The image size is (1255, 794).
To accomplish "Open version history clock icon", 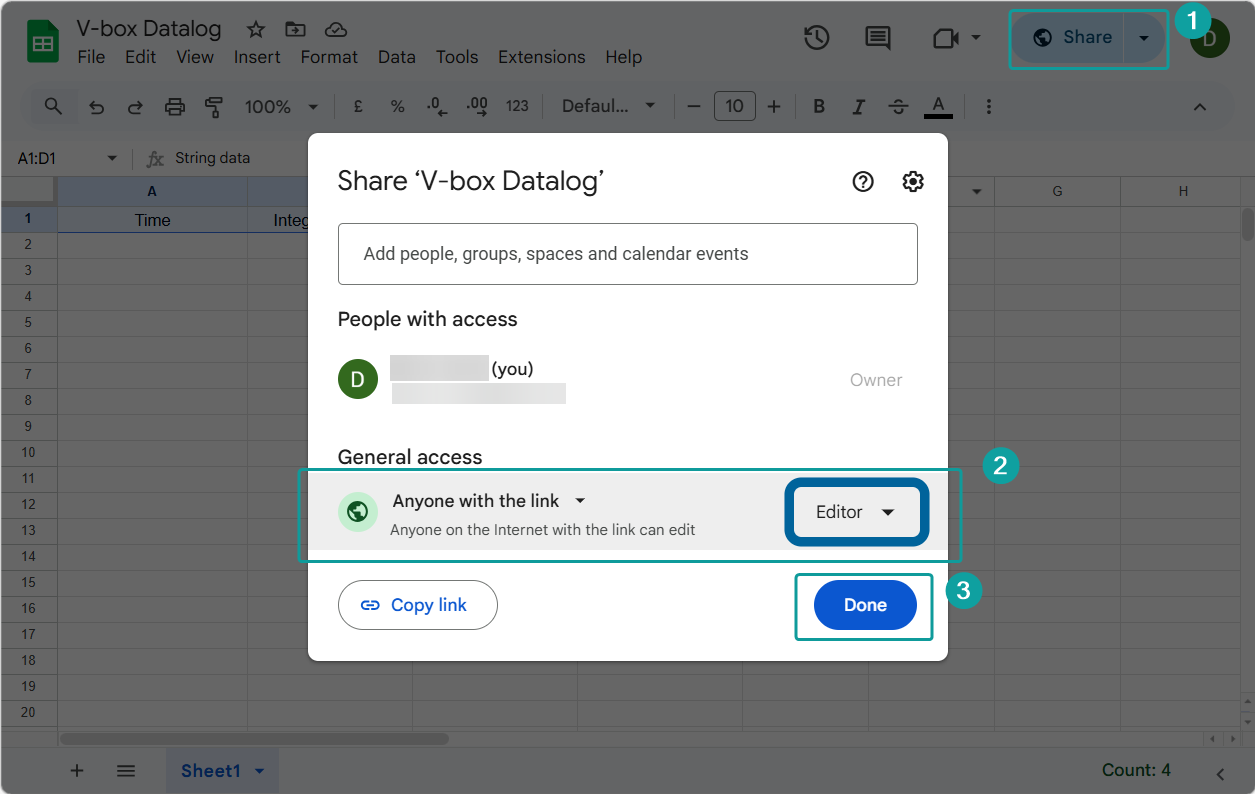I will pos(816,38).
